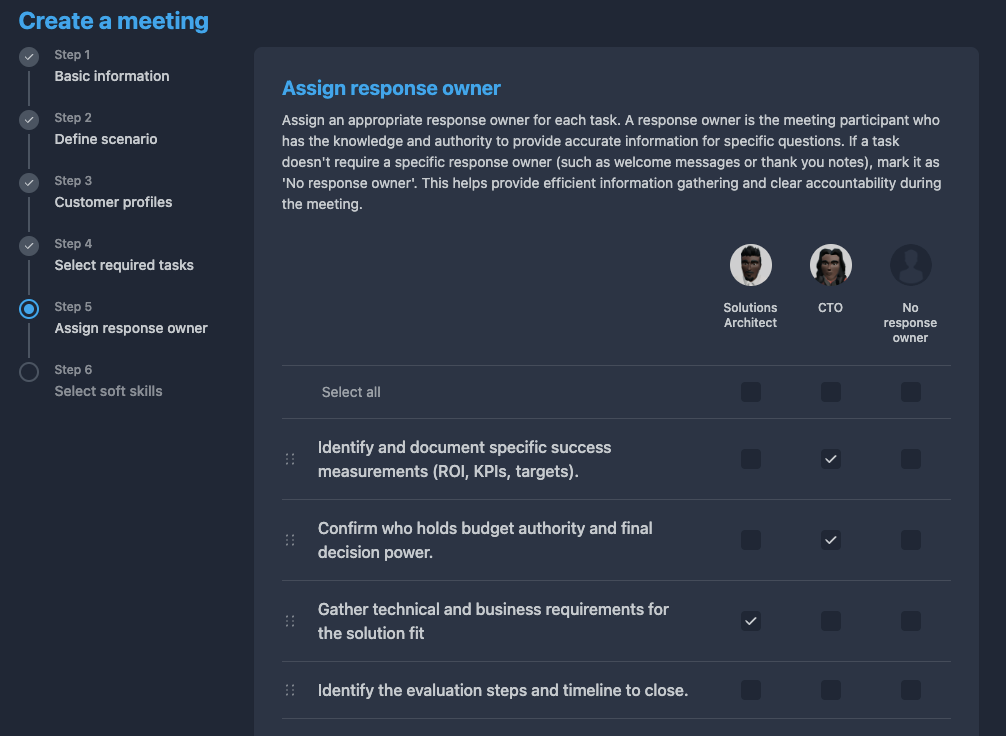Click drag handle beside evaluation steps task
Viewport: 1006px width, 736px height.
click(x=290, y=690)
